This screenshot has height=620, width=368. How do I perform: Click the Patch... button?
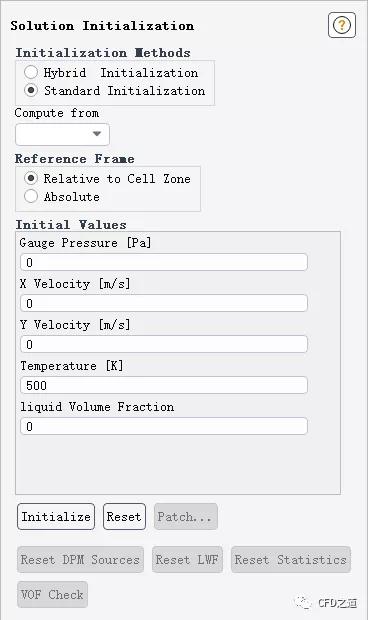coord(185,516)
